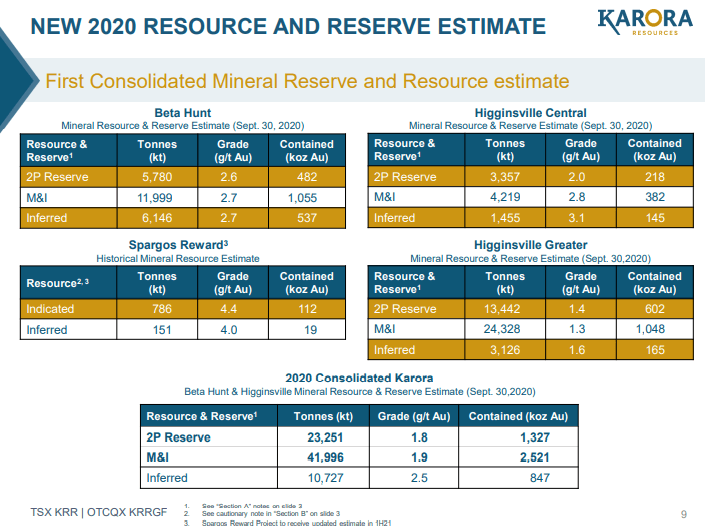
Task: Click 'Grade (g/t Au)' header in Consolidated table
Action: [414, 416]
